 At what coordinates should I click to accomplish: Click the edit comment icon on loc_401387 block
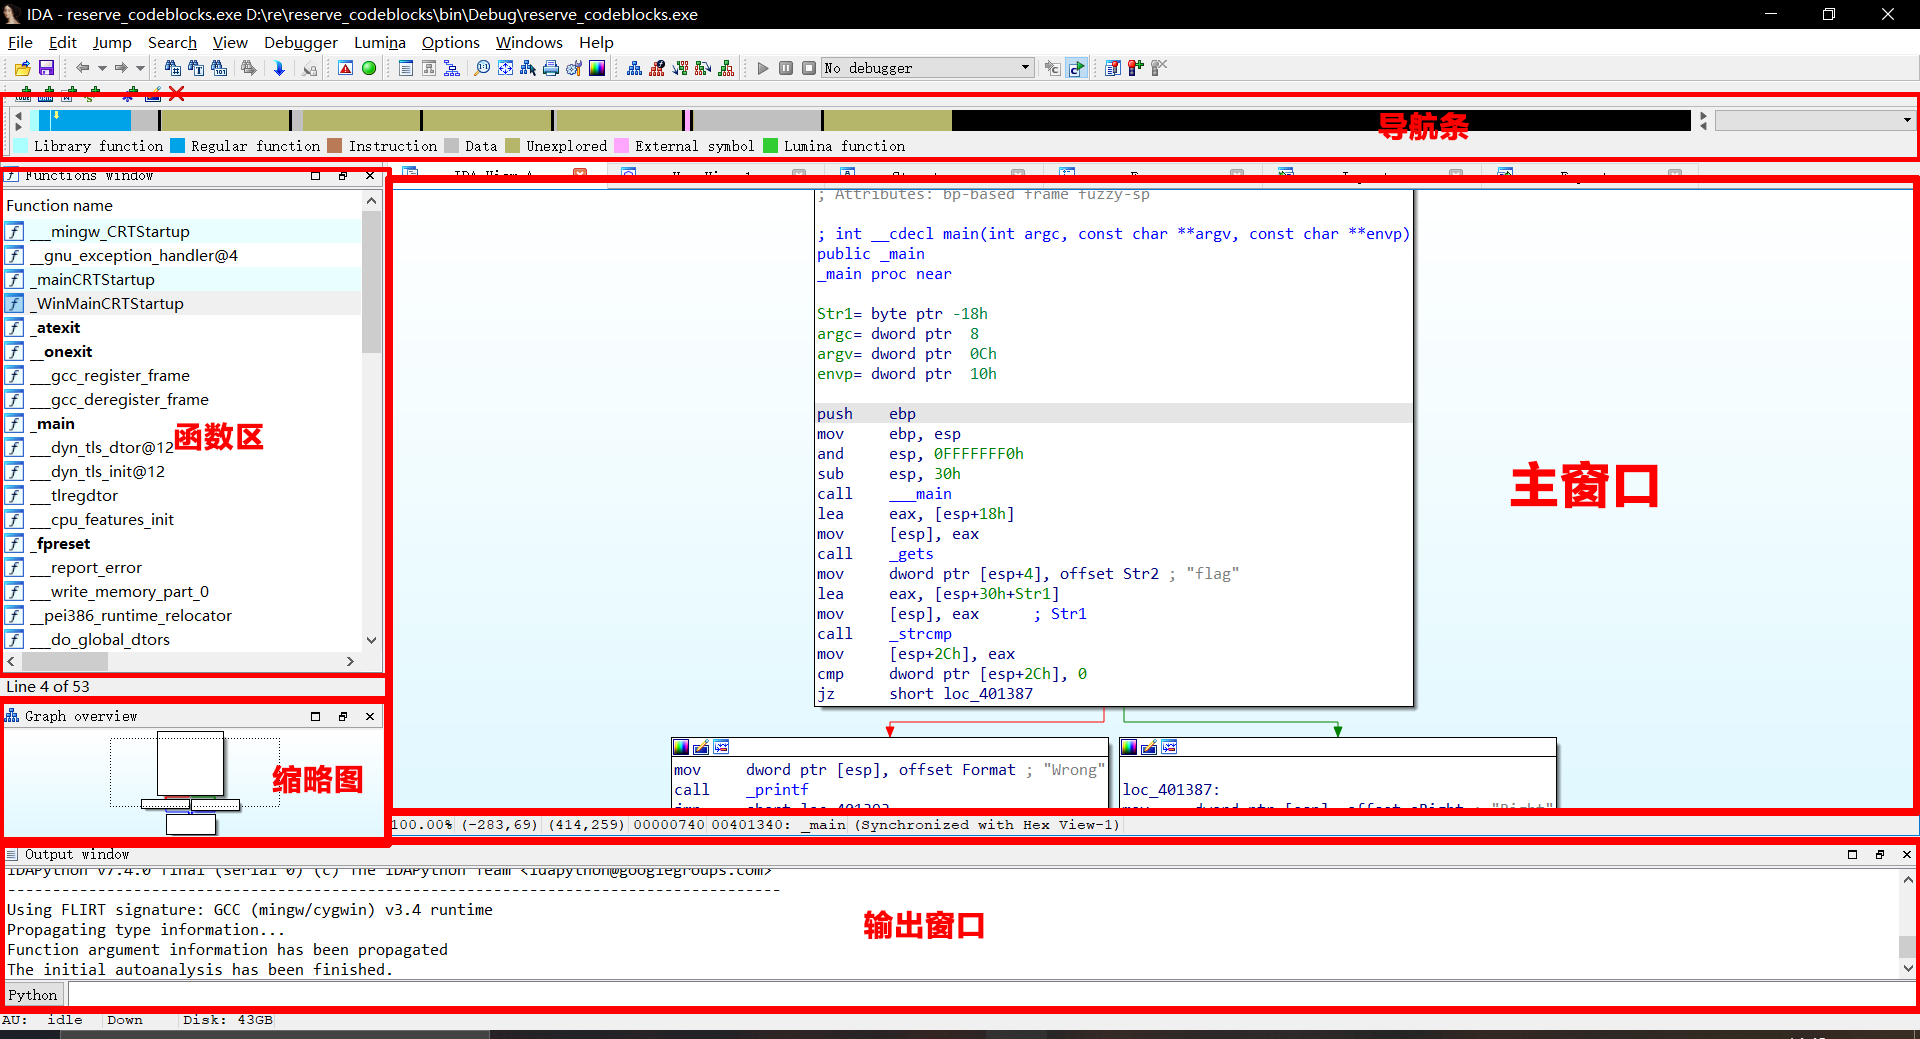1149,747
